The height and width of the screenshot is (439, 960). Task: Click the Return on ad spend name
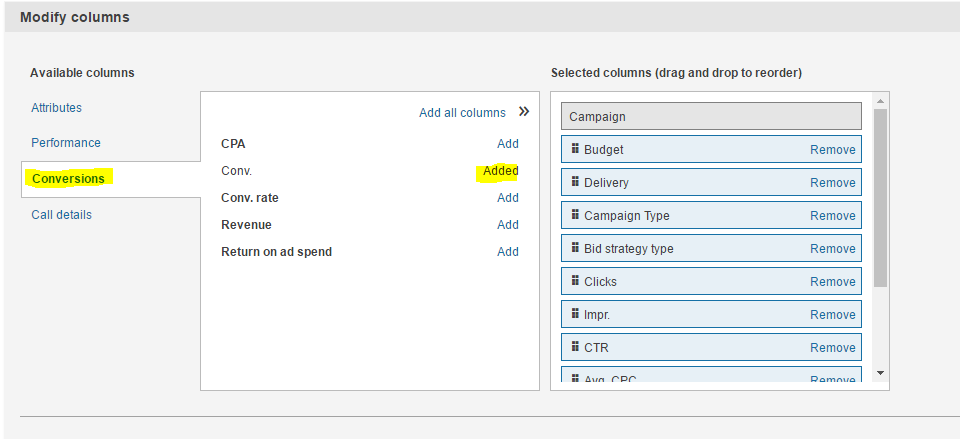[x=277, y=252]
